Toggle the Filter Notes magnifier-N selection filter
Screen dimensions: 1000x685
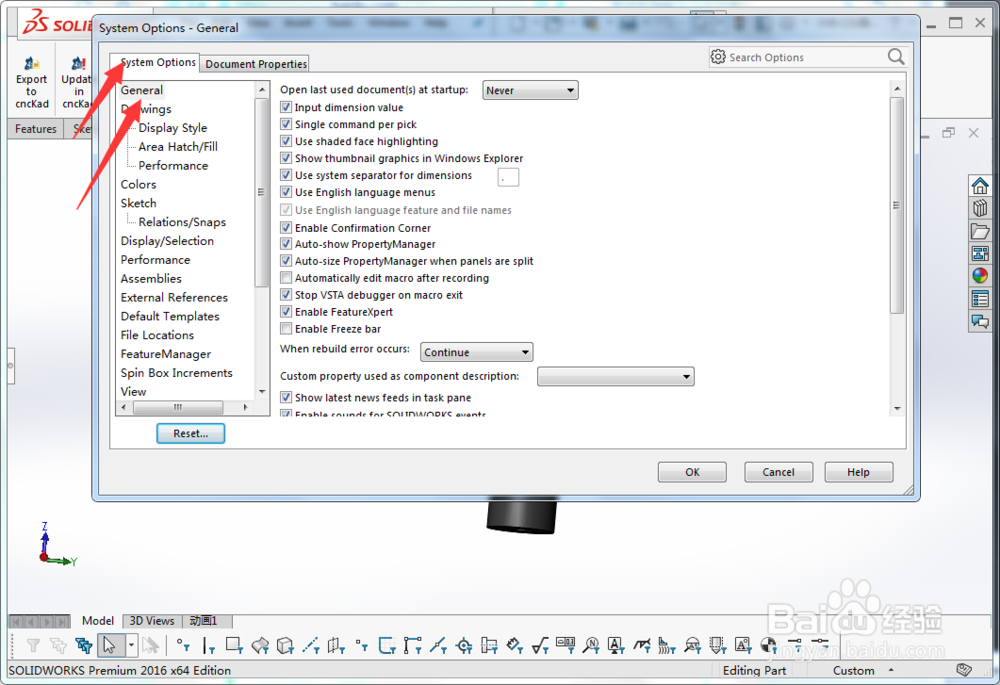[x=591, y=645]
